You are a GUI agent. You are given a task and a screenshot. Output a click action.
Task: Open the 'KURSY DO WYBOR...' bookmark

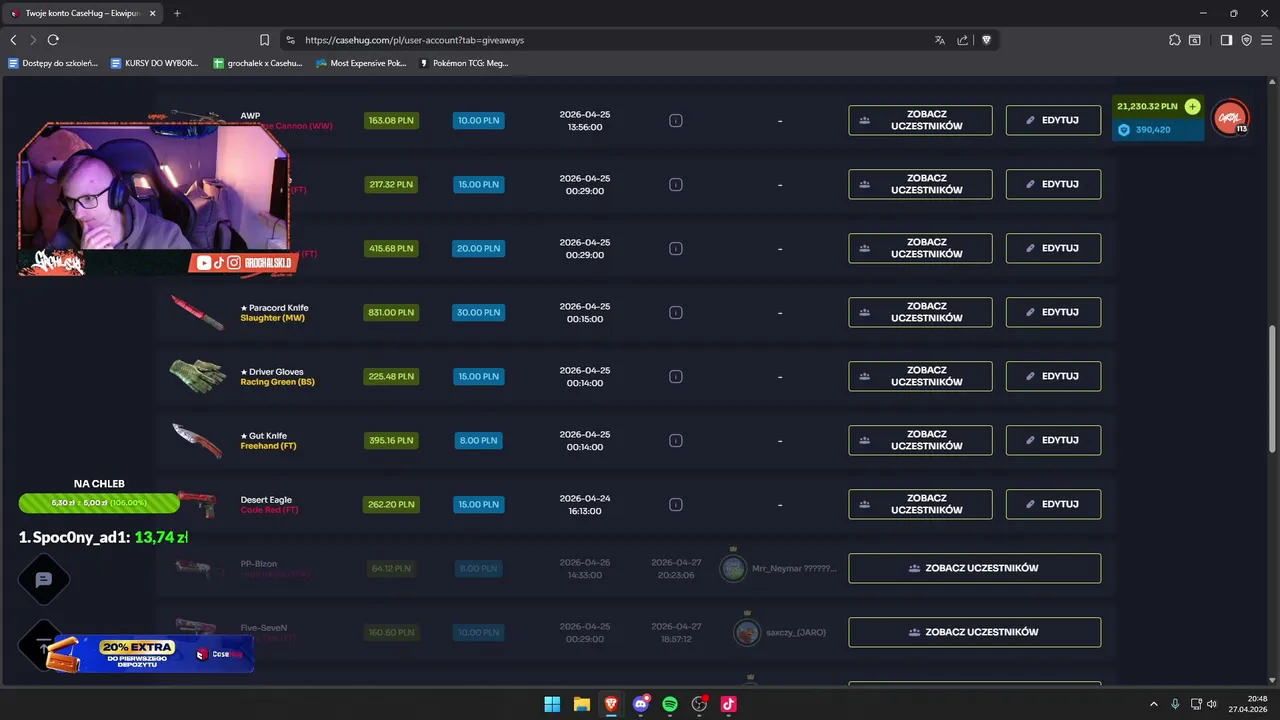154,63
